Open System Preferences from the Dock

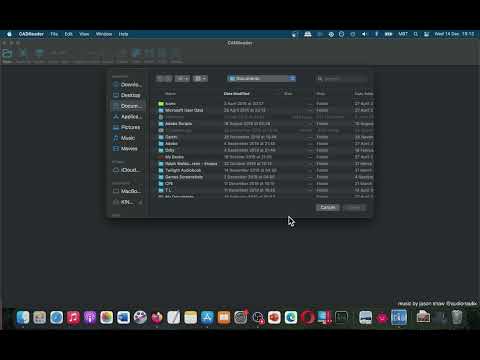click(240, 317)
